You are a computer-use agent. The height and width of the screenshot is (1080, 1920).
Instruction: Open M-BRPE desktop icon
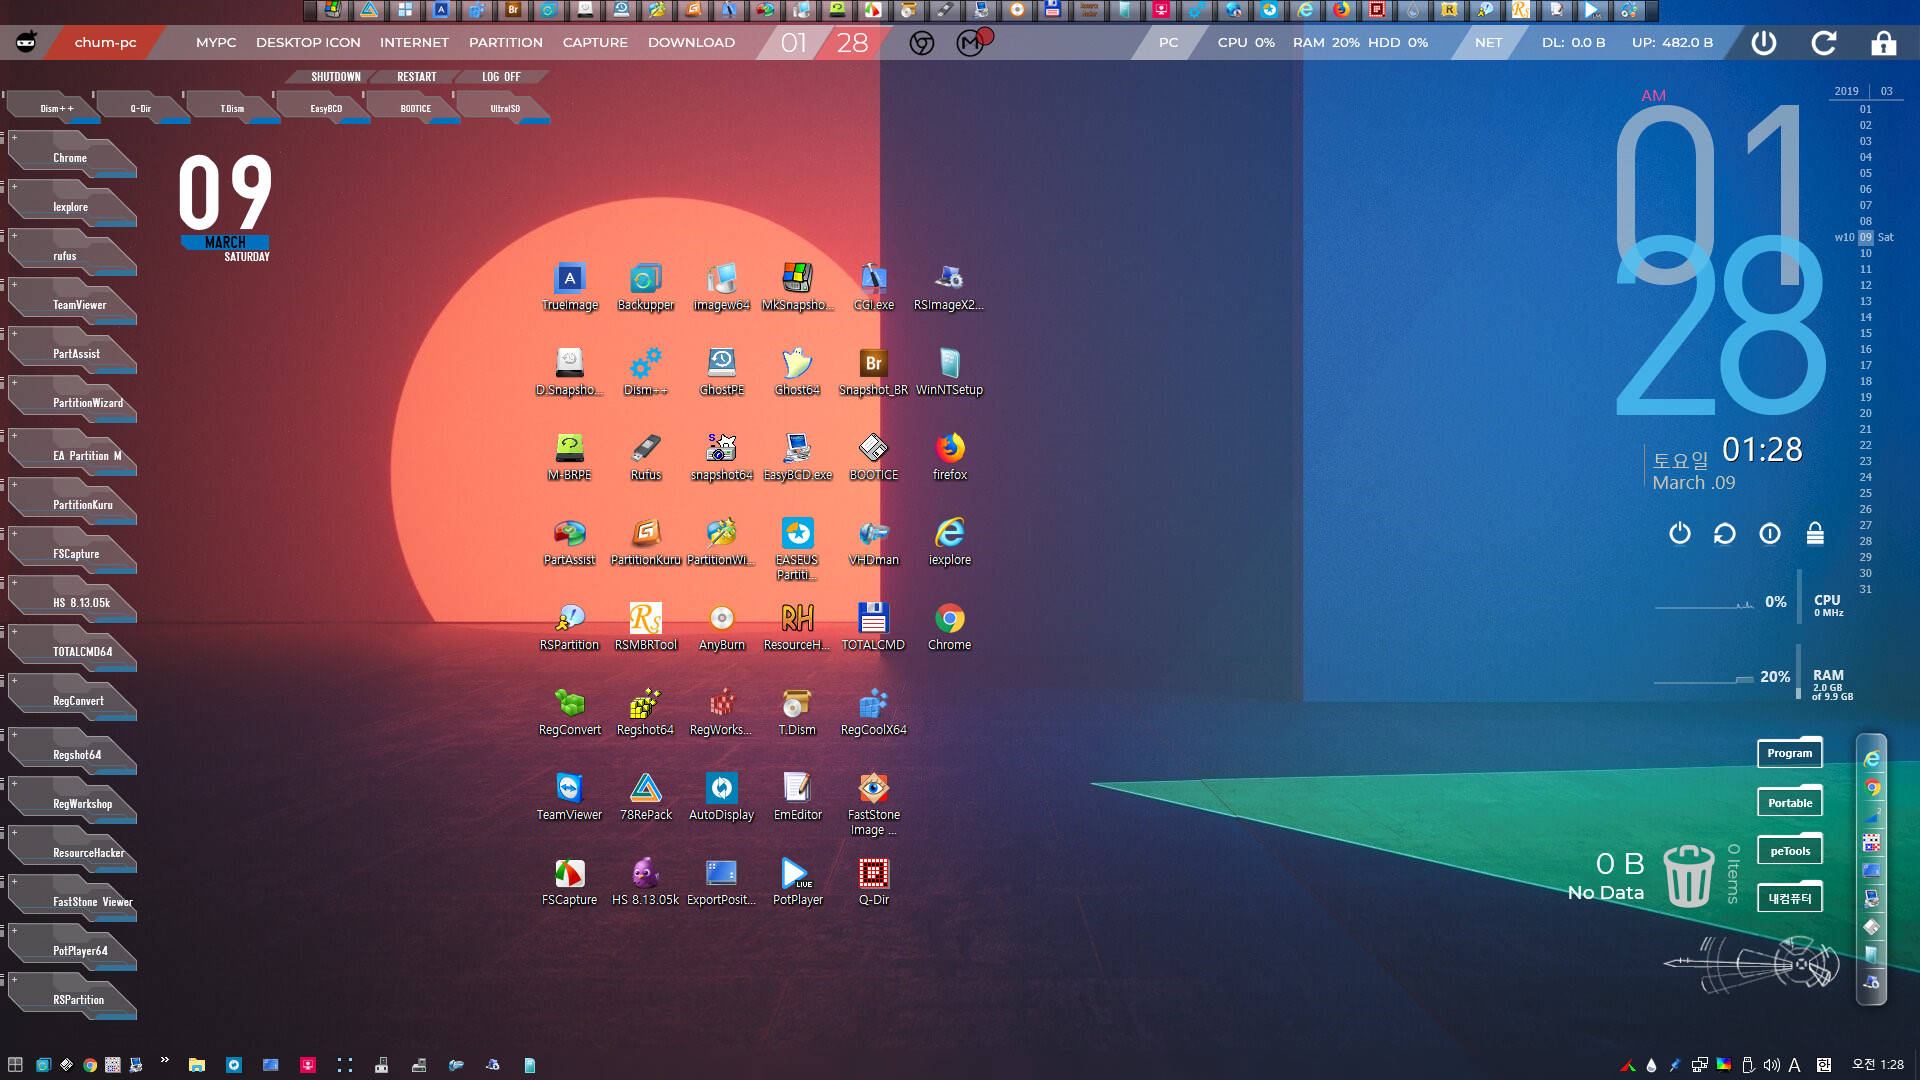pos(569,457)
